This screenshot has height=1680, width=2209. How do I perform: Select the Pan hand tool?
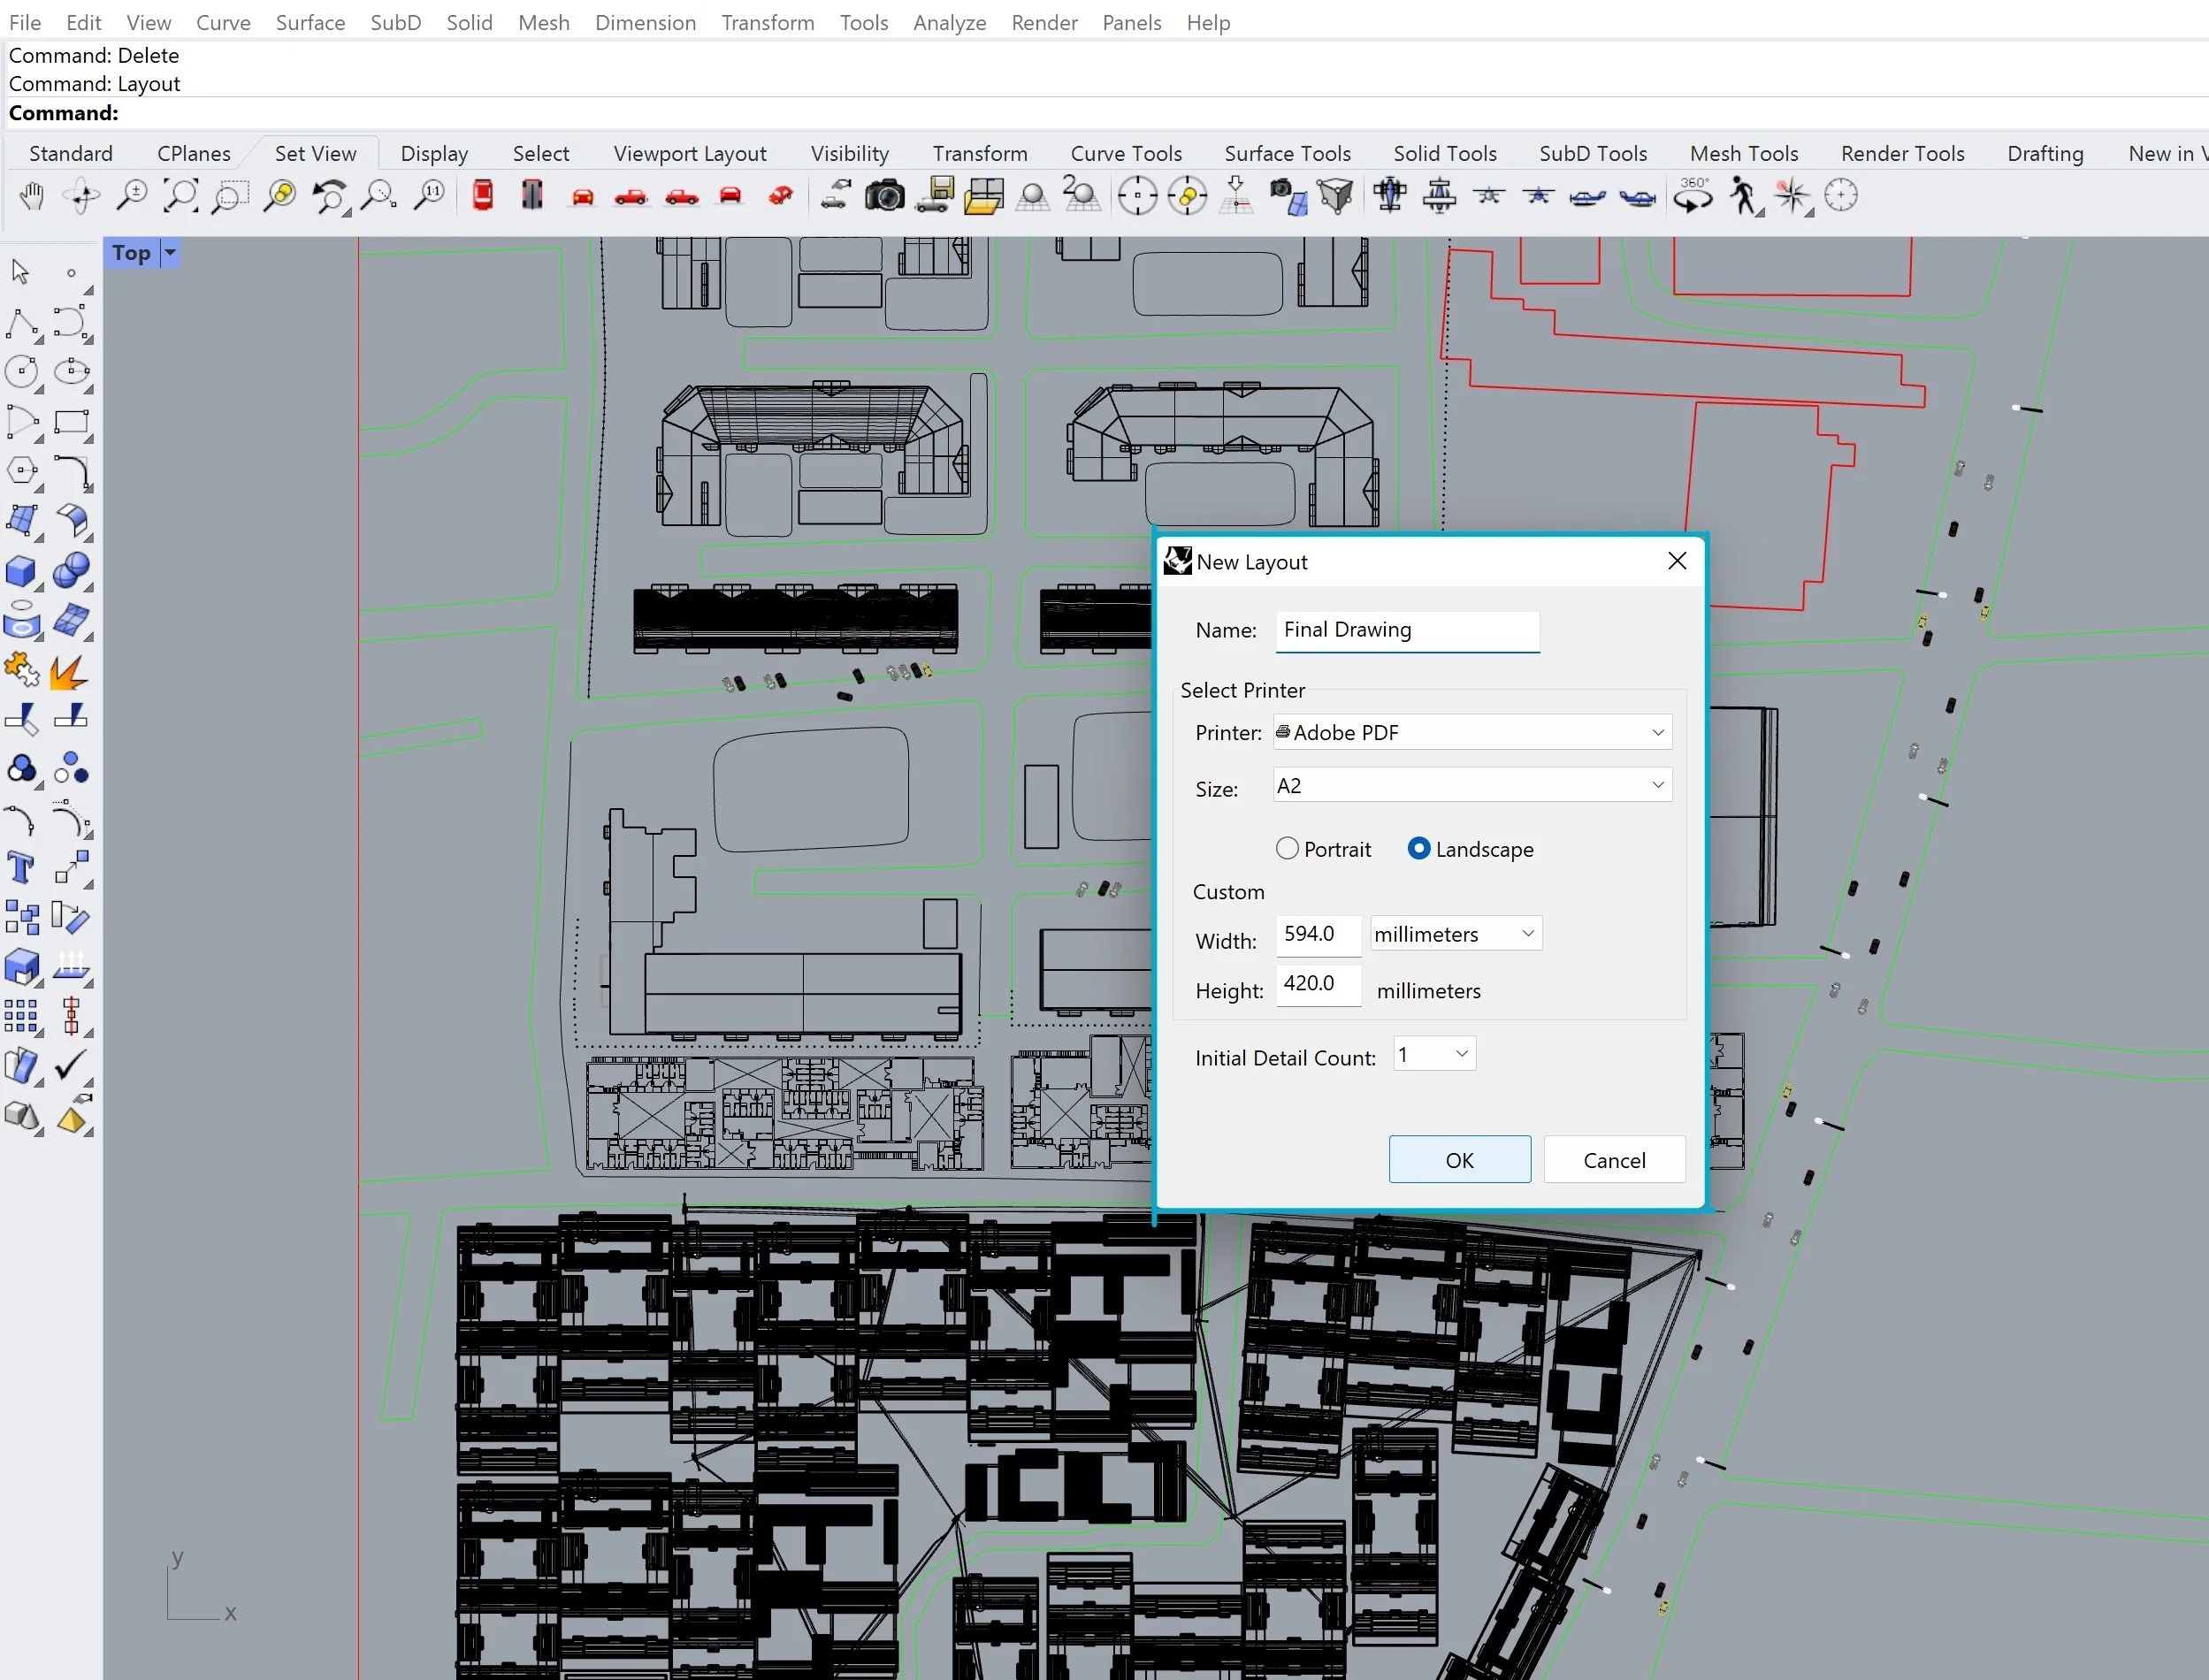32,196
